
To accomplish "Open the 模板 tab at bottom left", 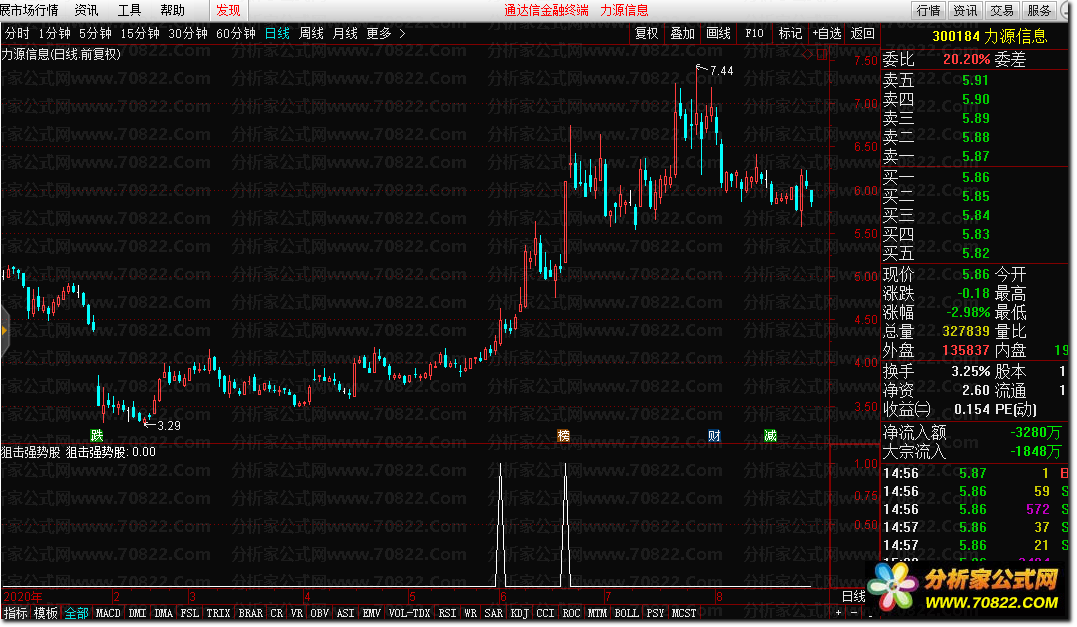I will pos(46,613).
